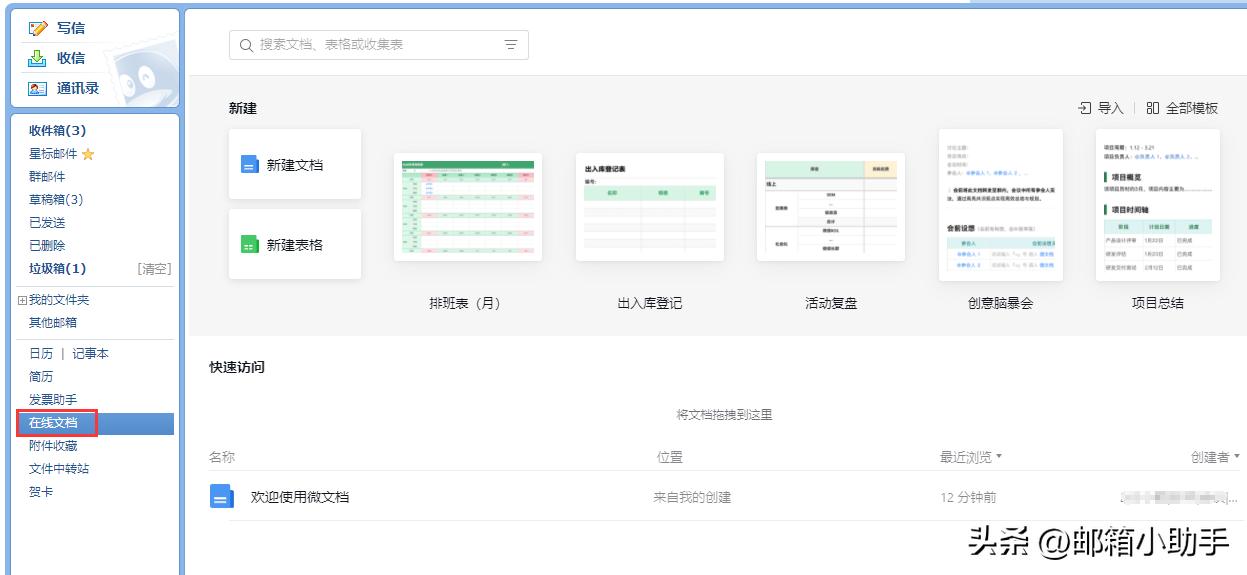The image size is (1247, 575).
Task: Click the 导入 import button
Action: pos(1101,108)
